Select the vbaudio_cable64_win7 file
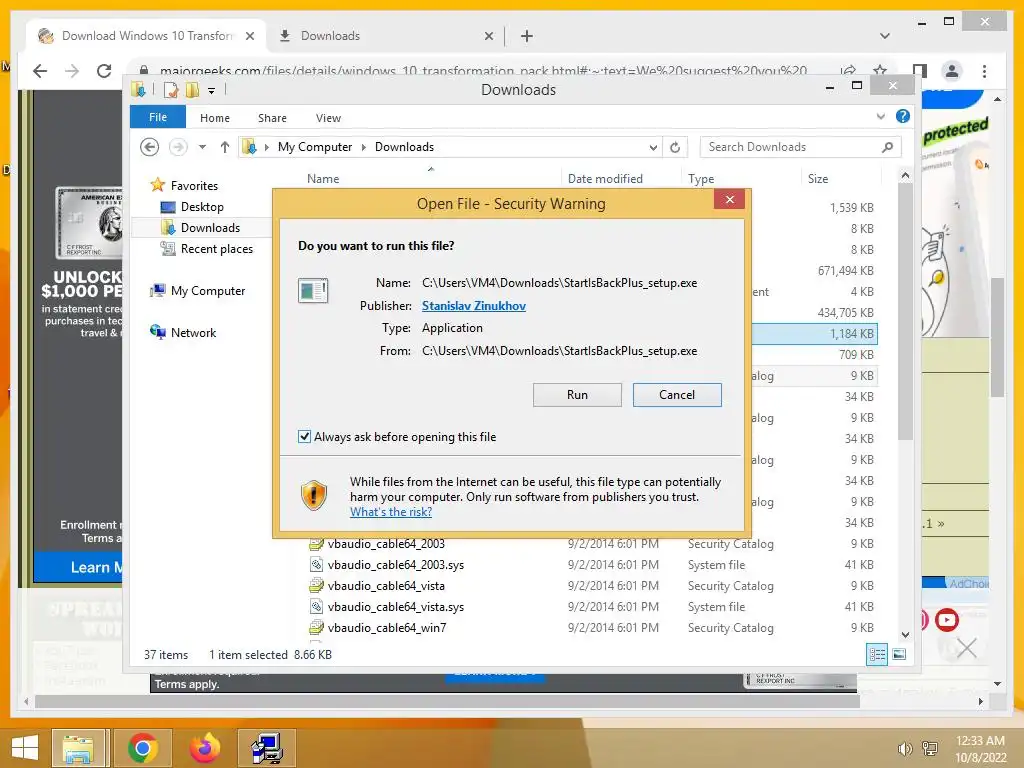 click(387, 628)
